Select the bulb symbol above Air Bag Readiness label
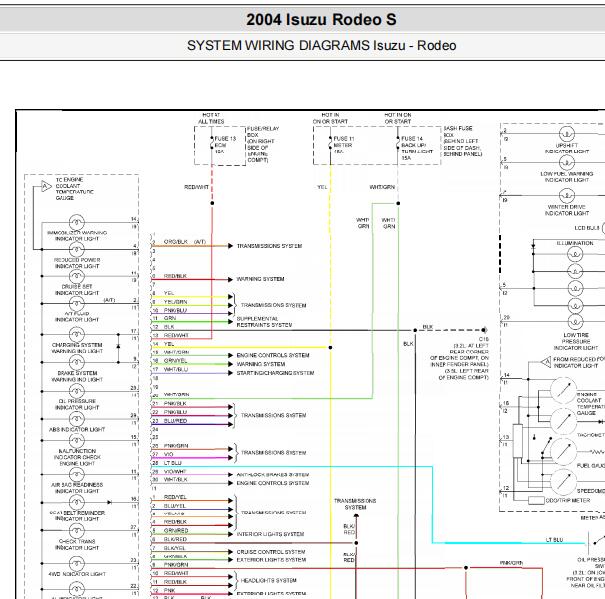 tap(76, 474)
